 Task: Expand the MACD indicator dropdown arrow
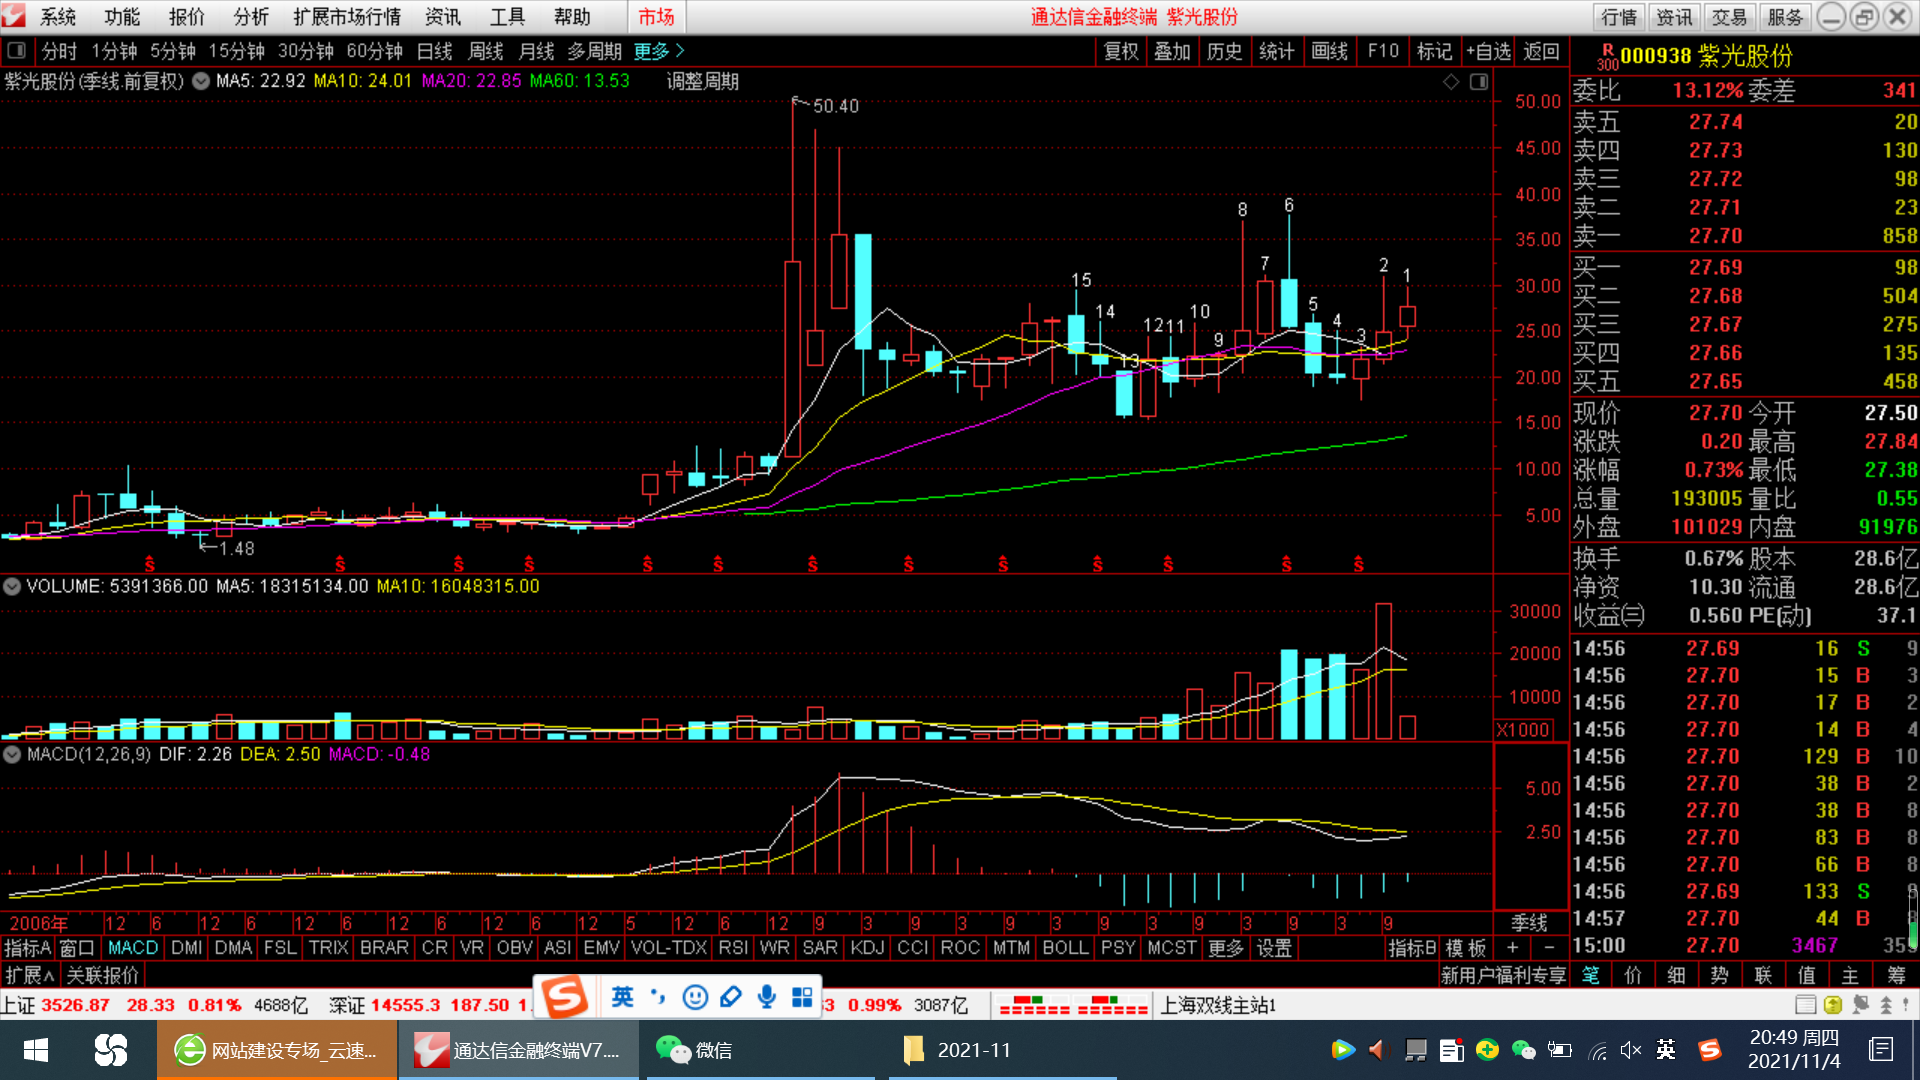(x=12, y=754)
